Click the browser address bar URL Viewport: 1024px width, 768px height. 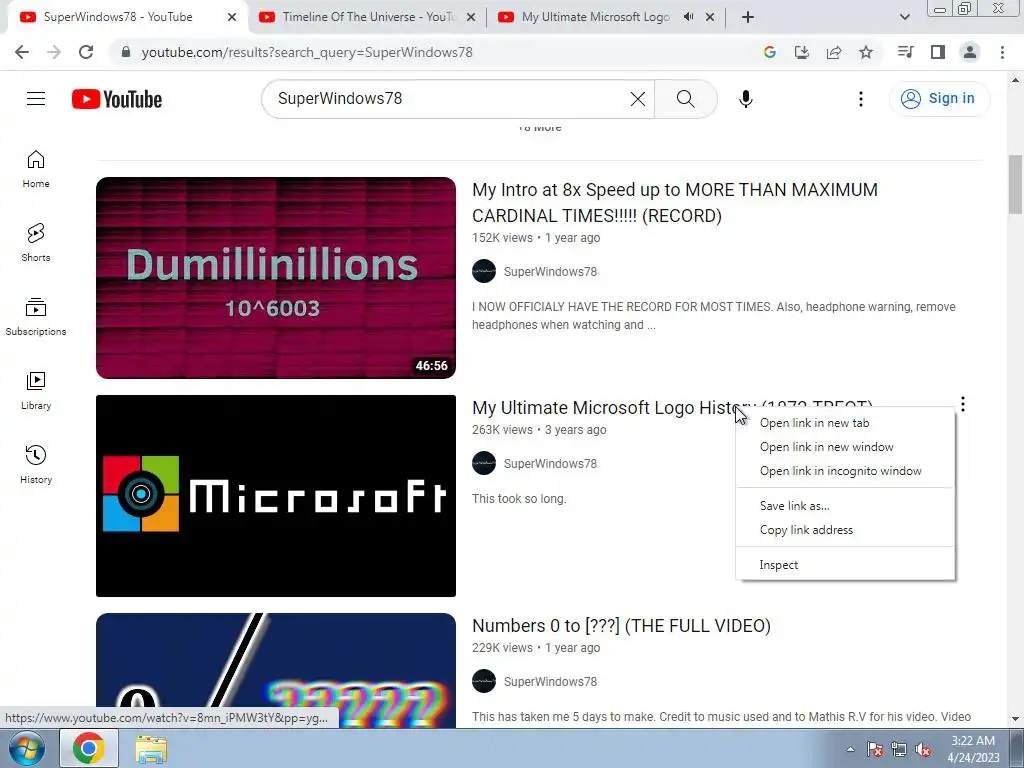307,52
